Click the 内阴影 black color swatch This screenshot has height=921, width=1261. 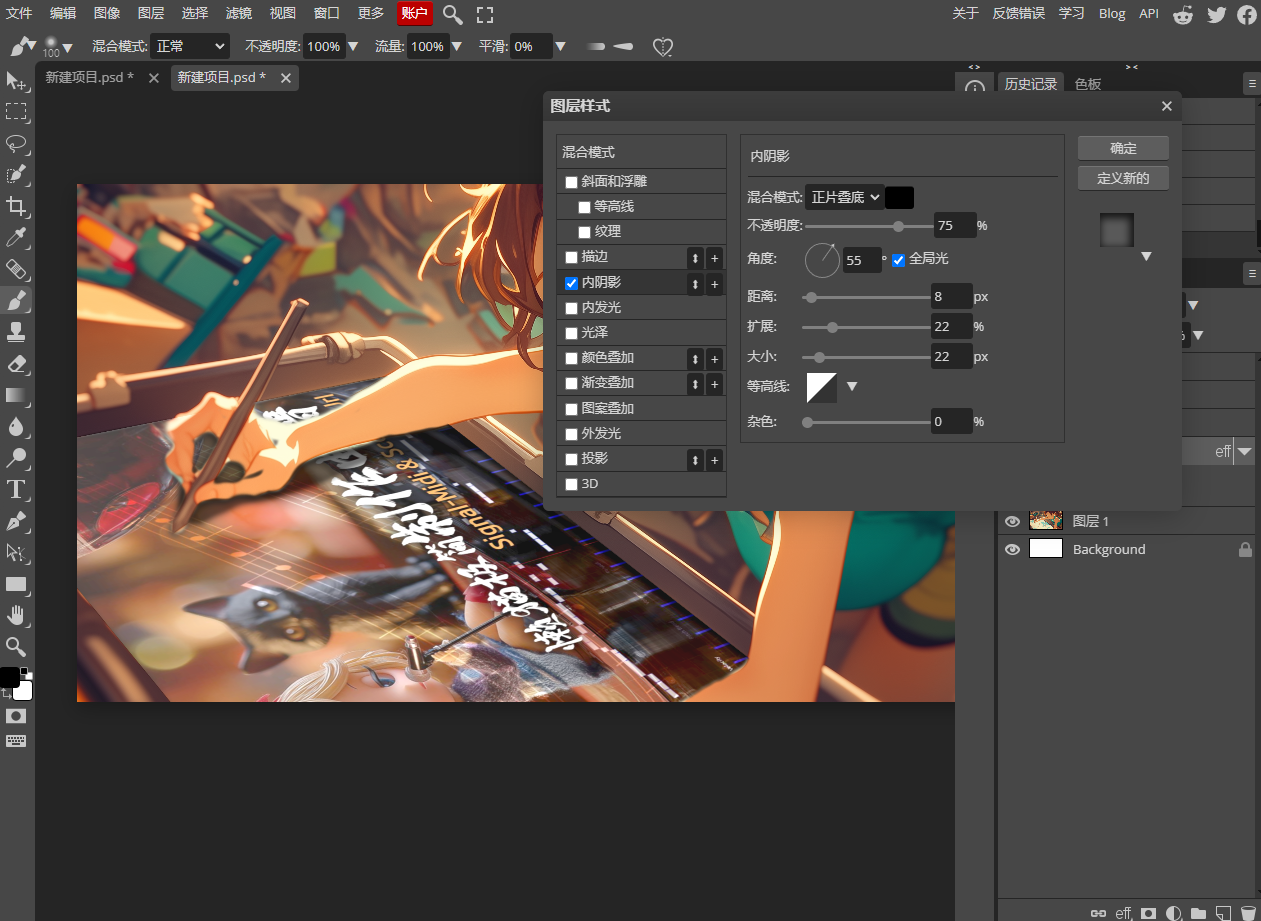[x=899, y=197]
